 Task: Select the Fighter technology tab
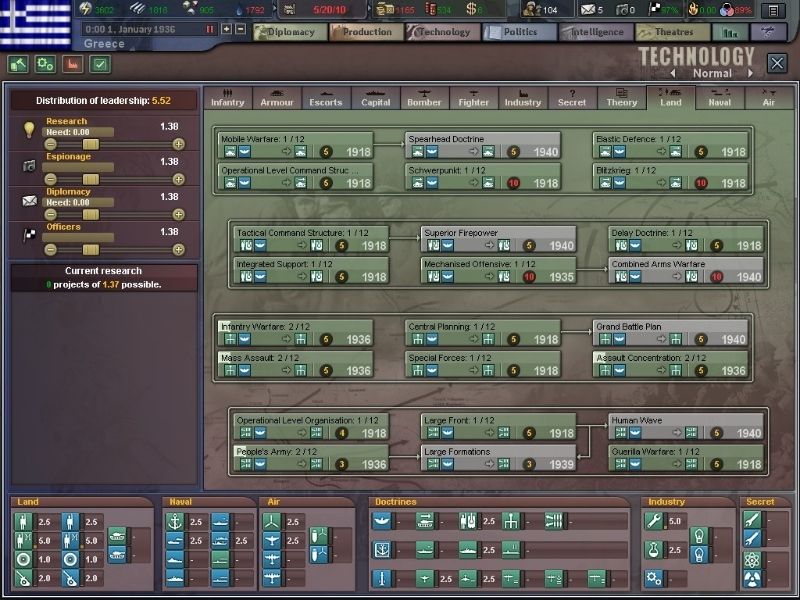[473, 97]
